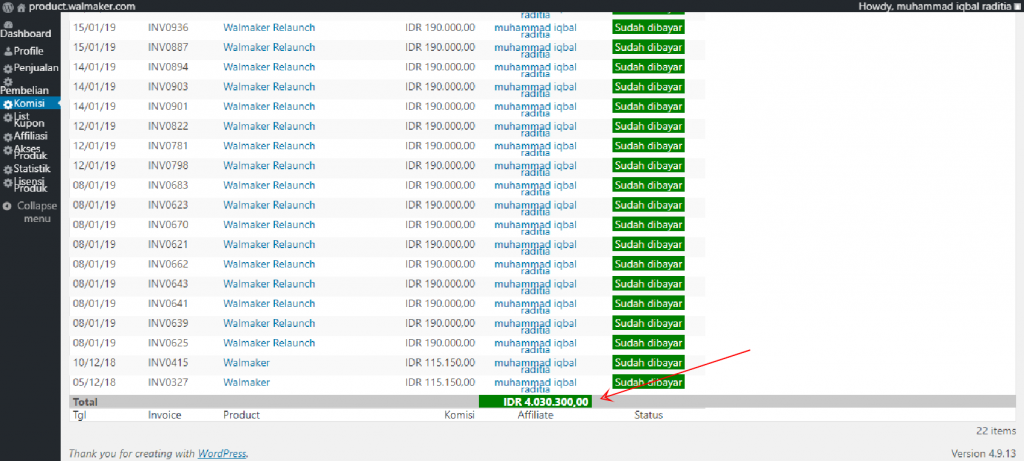Select the invoice number INV0639
The image size is (1024, 461).
pyautogui.click(x=168, y=323)
